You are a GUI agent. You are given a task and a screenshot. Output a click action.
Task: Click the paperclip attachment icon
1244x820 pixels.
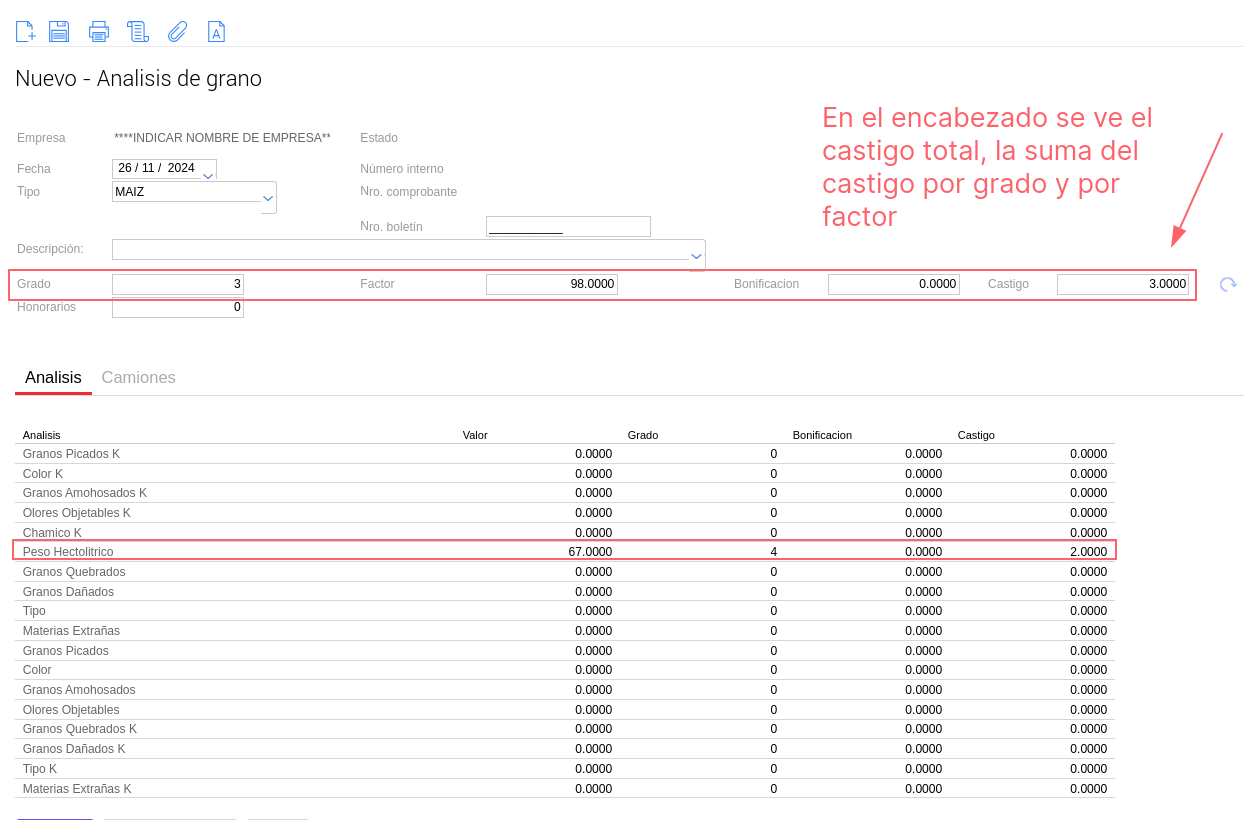[177, 32]
